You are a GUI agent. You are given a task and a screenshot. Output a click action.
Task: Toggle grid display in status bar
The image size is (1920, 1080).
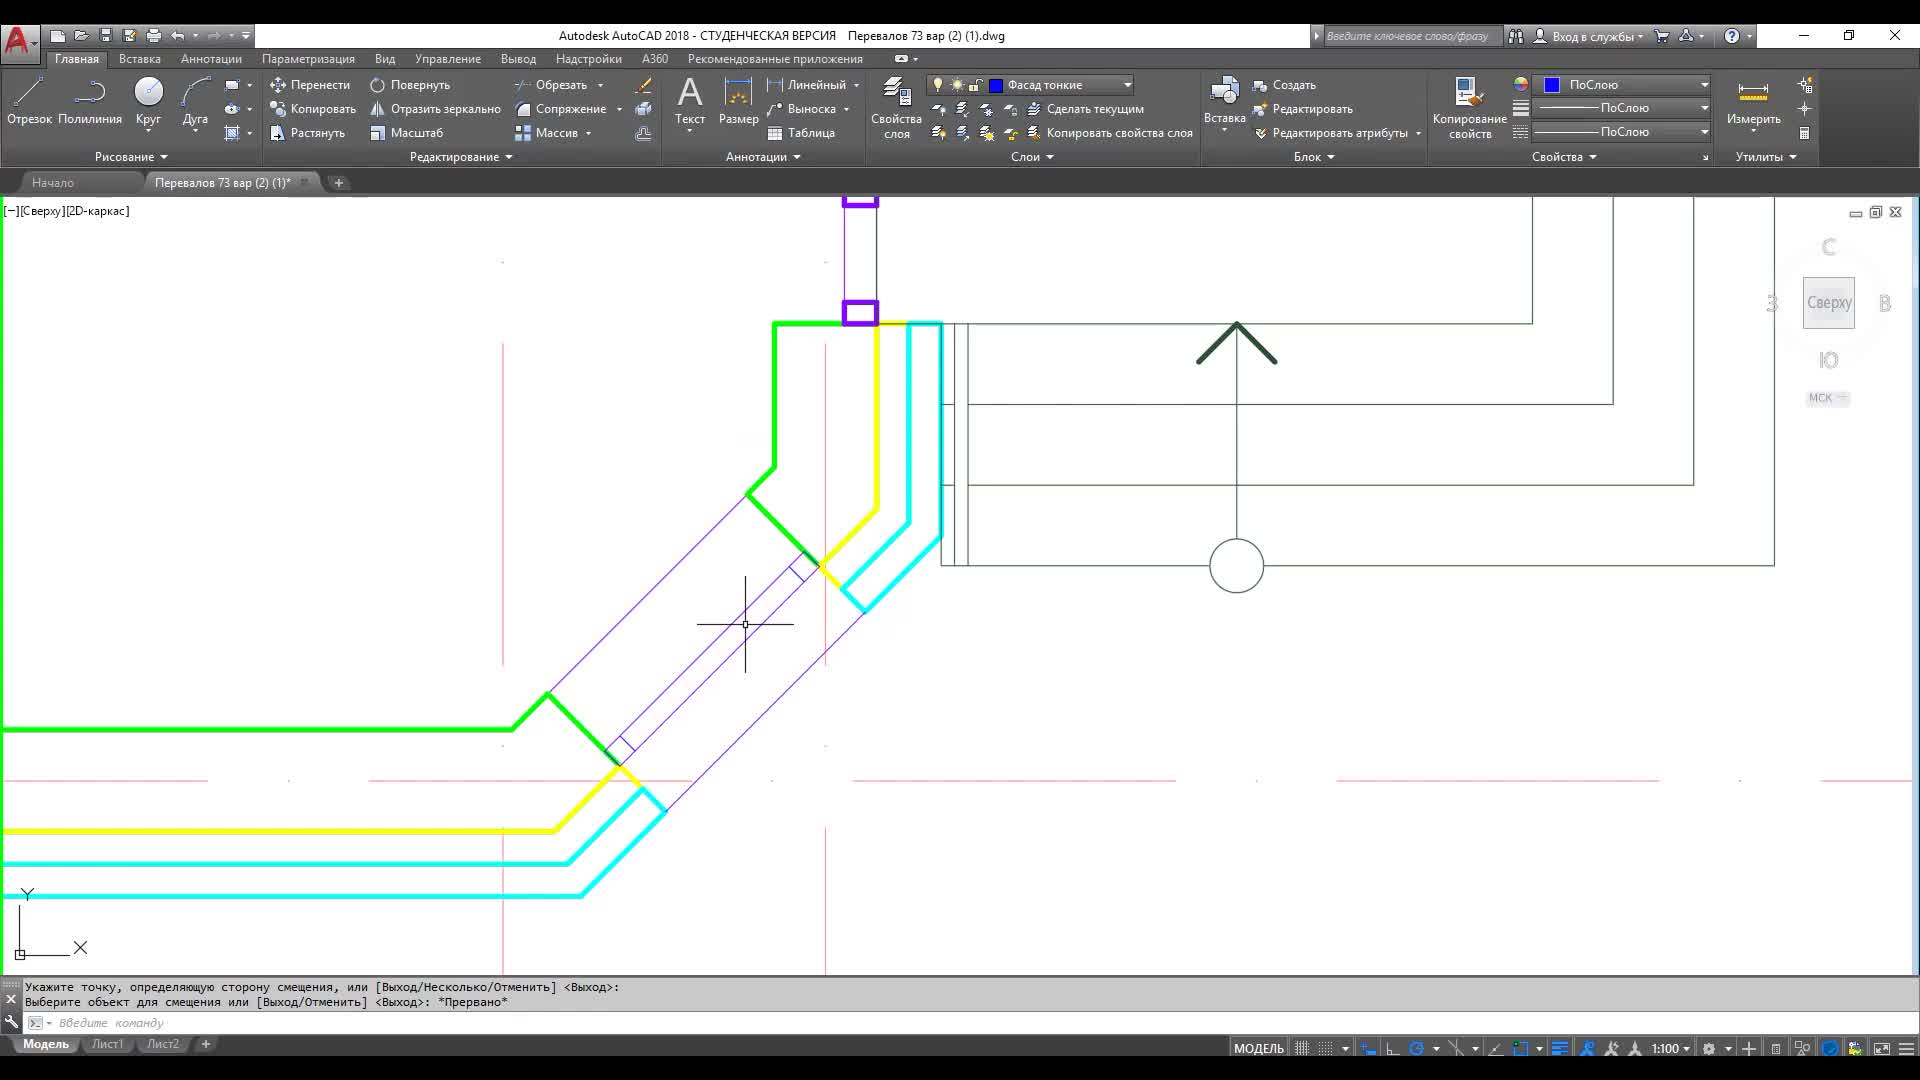click(1301, 1048)
